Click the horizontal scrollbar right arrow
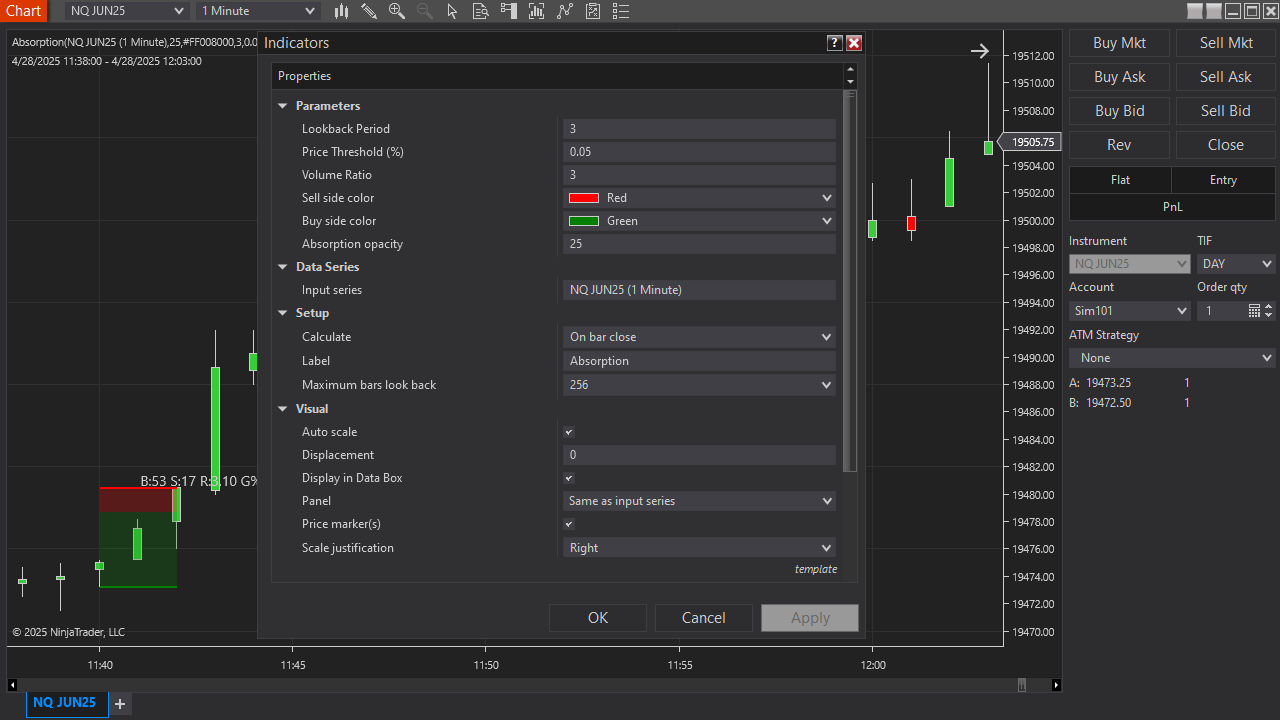The image size is (1280, 720). point(1057,685)
